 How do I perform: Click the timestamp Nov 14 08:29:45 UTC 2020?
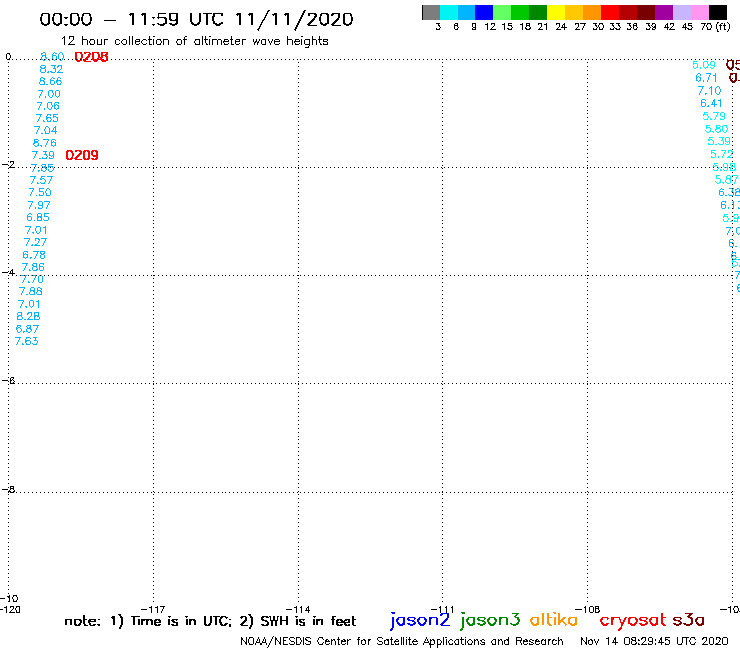click(654, 641)
